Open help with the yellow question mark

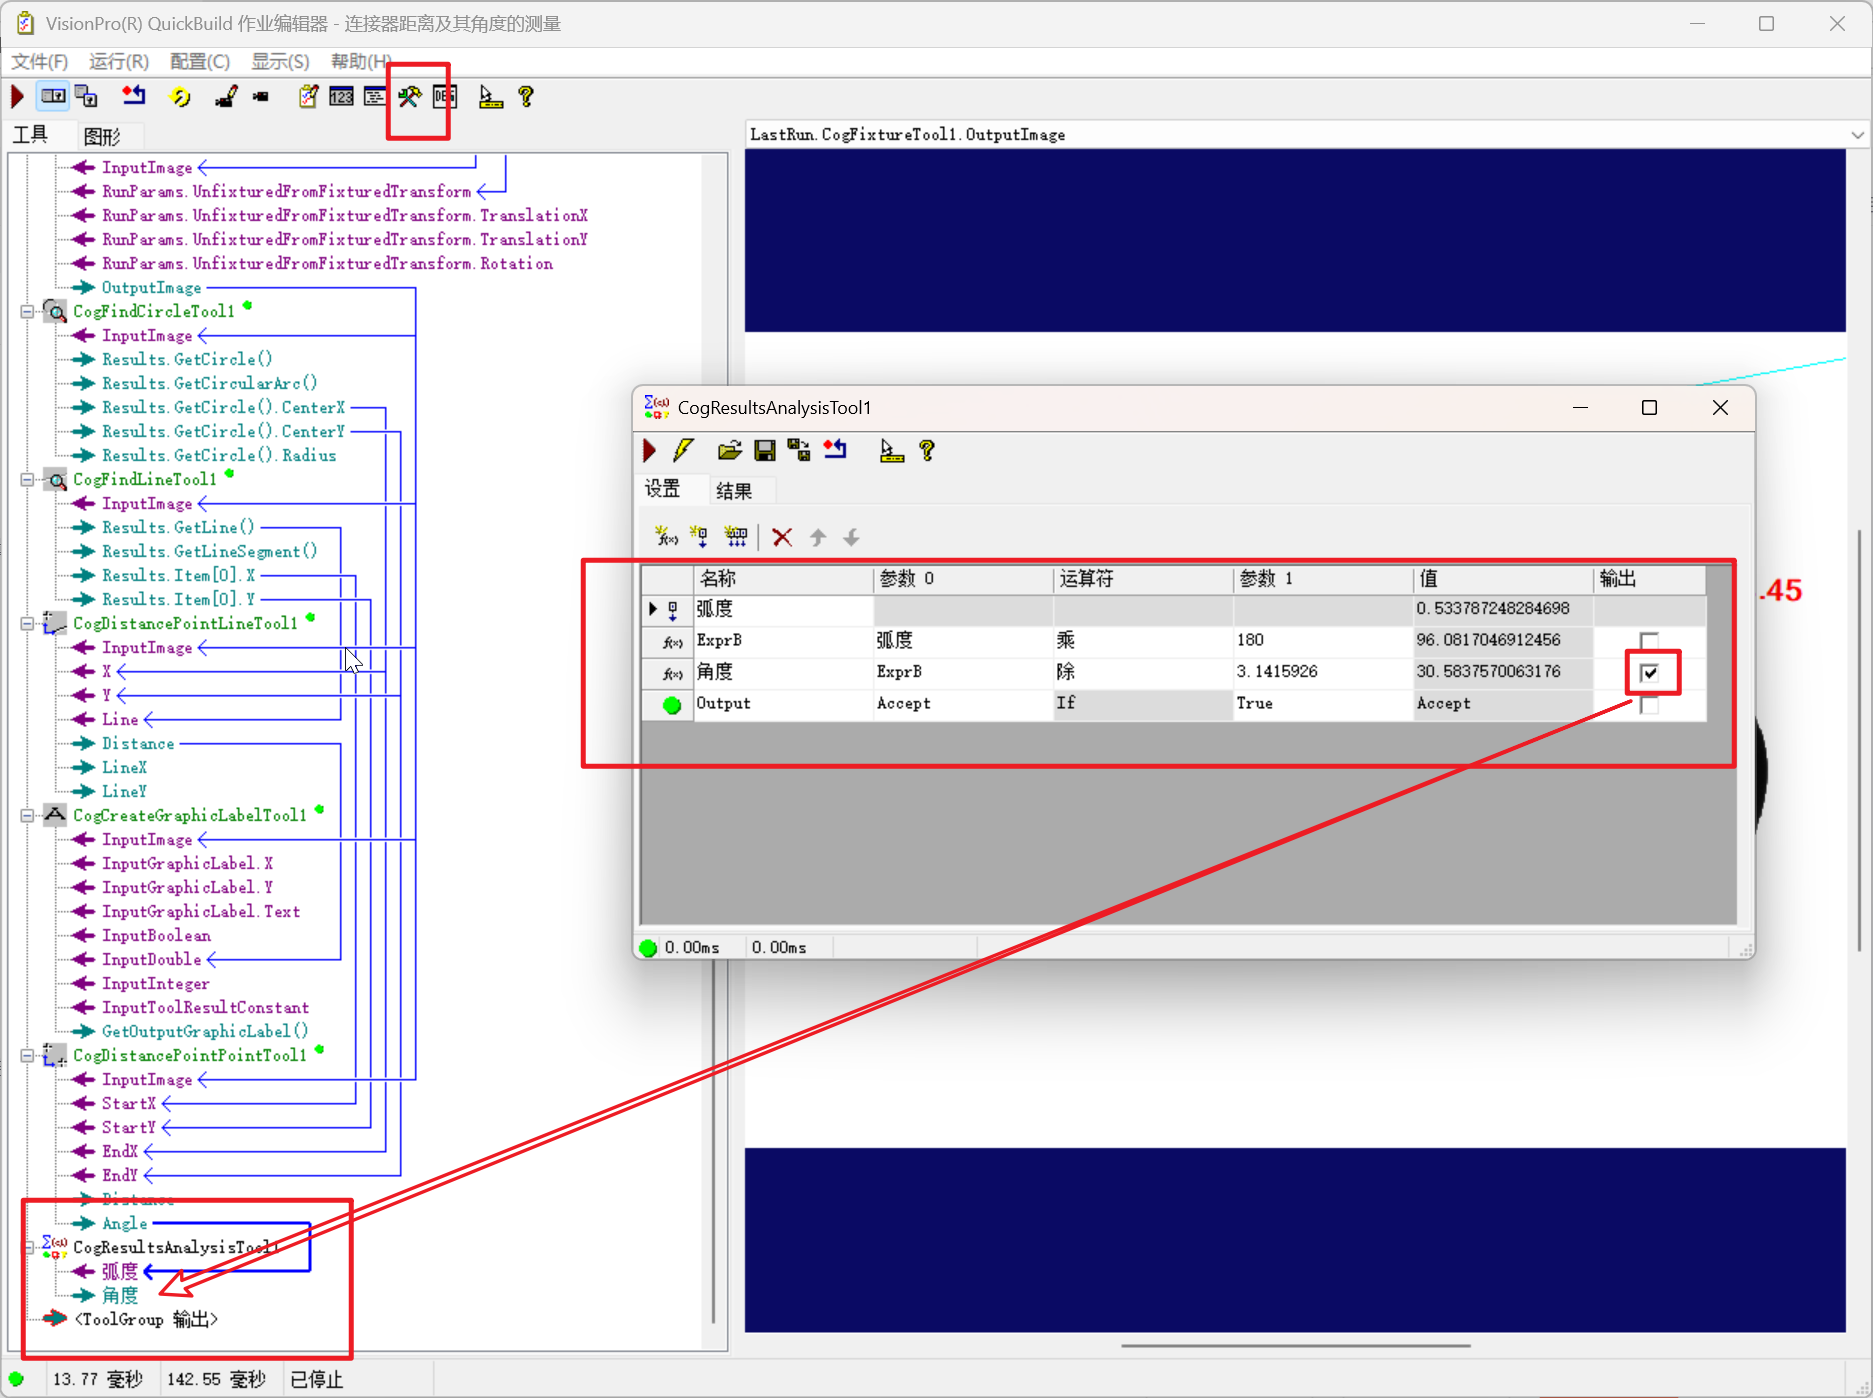click(x=526, y=97)
